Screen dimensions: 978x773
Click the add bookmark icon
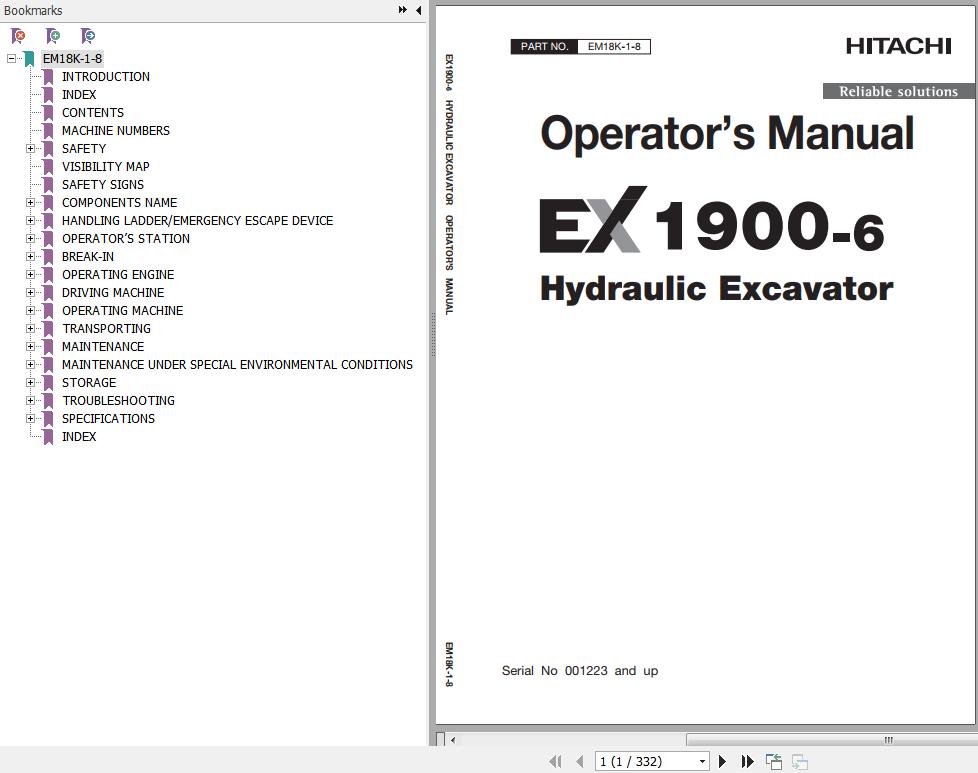click(53, 36)
